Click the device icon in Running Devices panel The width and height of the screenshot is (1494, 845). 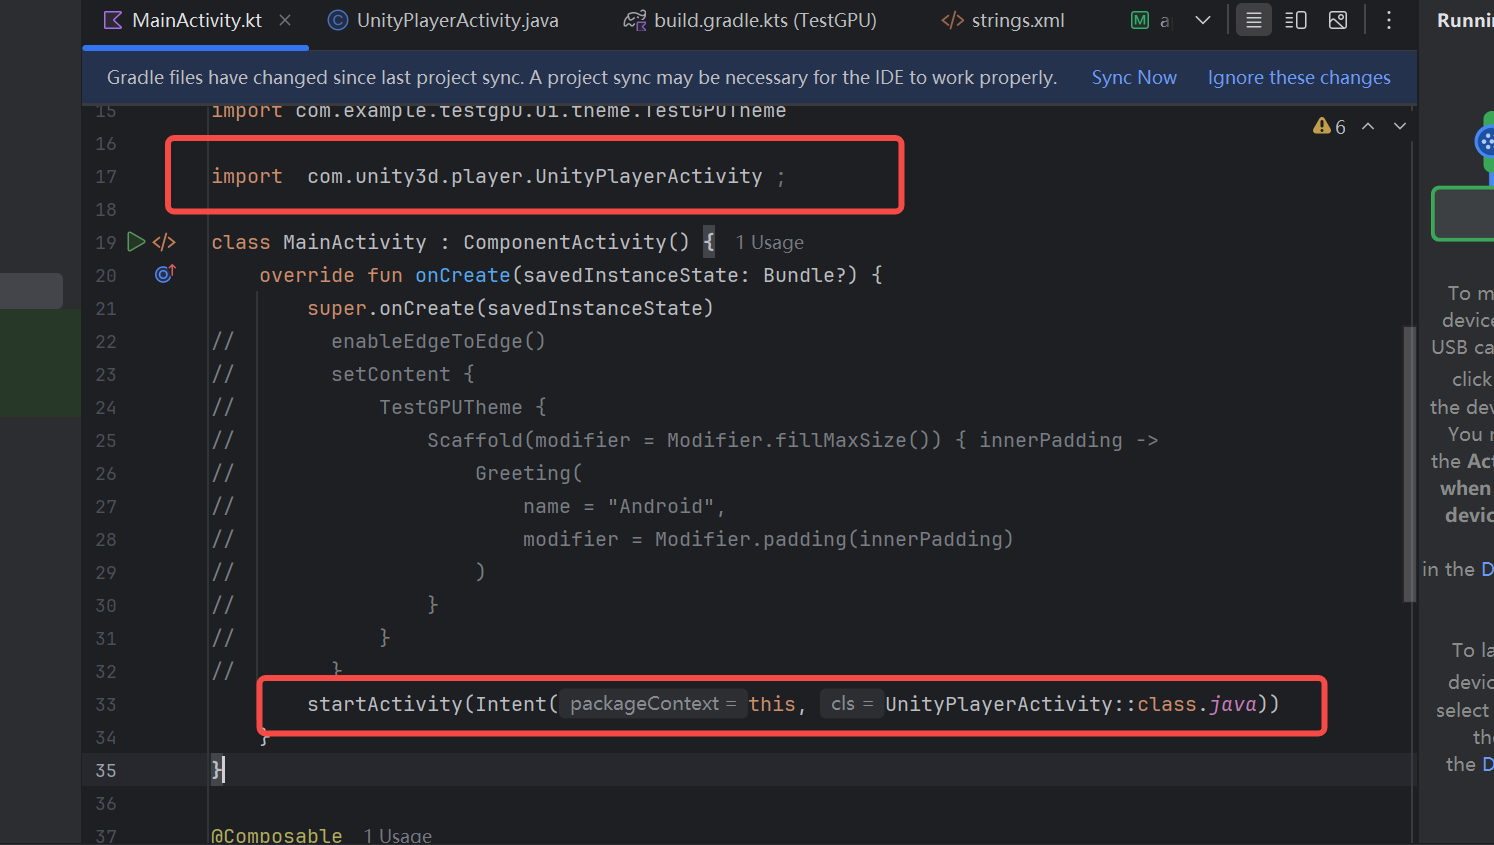[1485, 141]
